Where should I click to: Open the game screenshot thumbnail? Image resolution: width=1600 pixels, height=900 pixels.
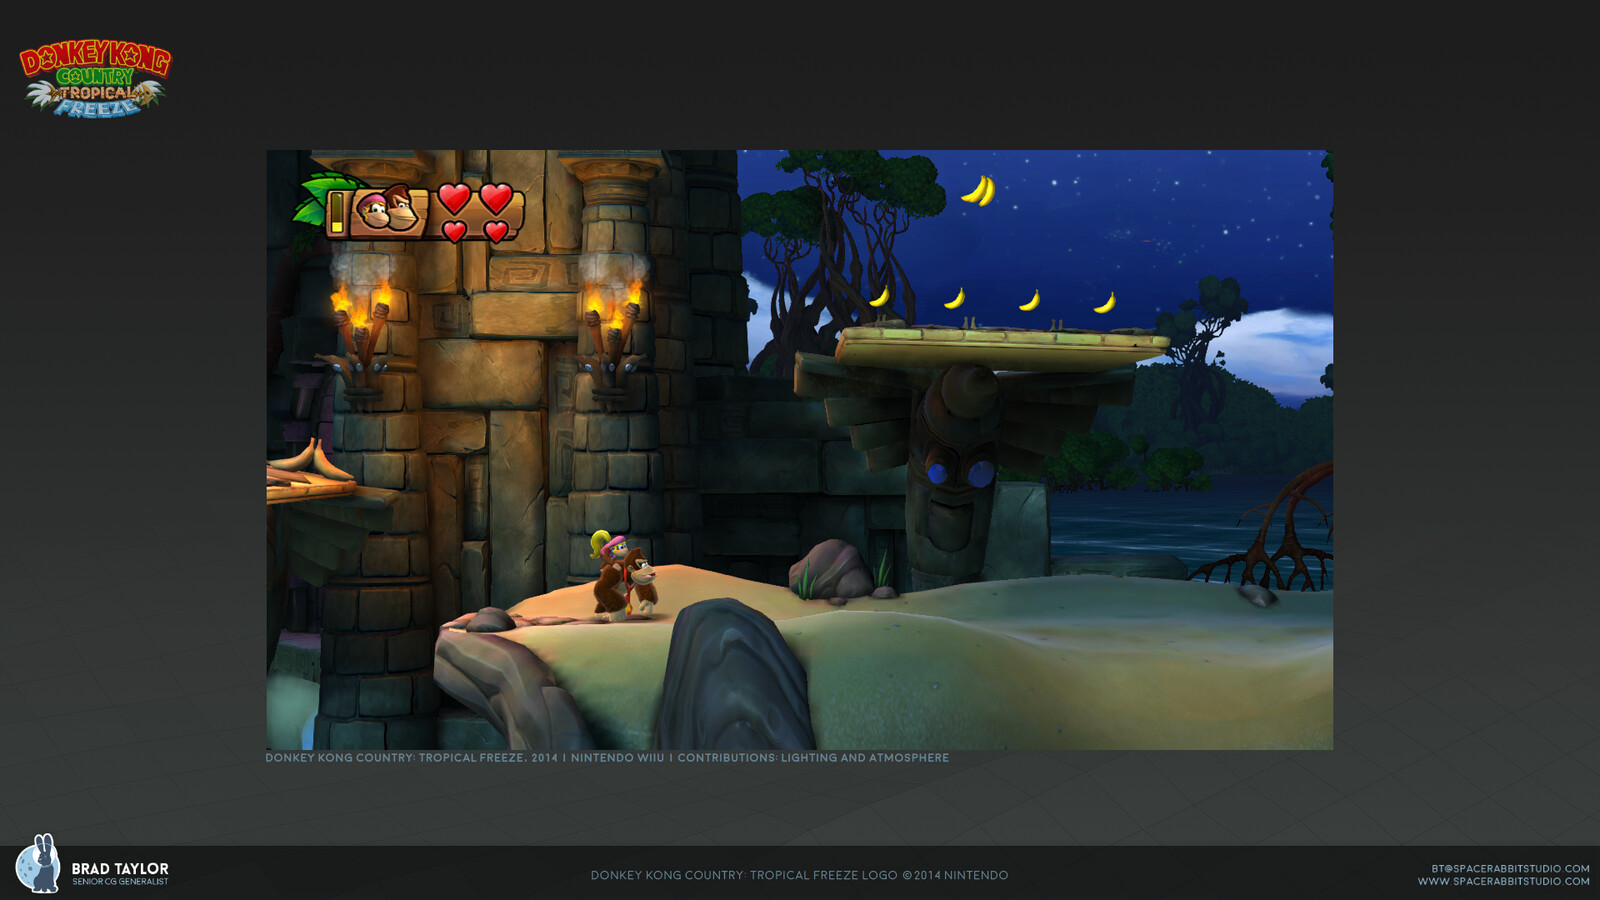(799, 449)
